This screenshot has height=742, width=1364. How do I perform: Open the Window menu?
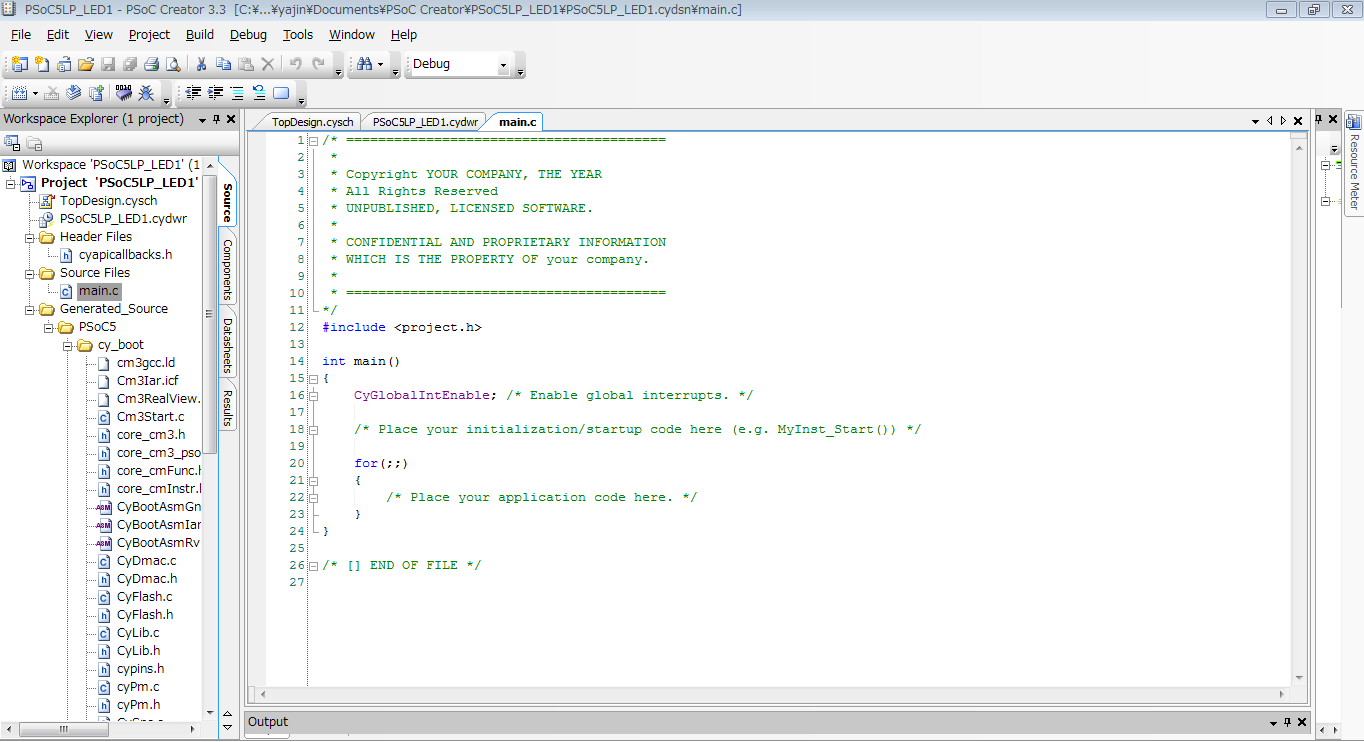[352, 34]
